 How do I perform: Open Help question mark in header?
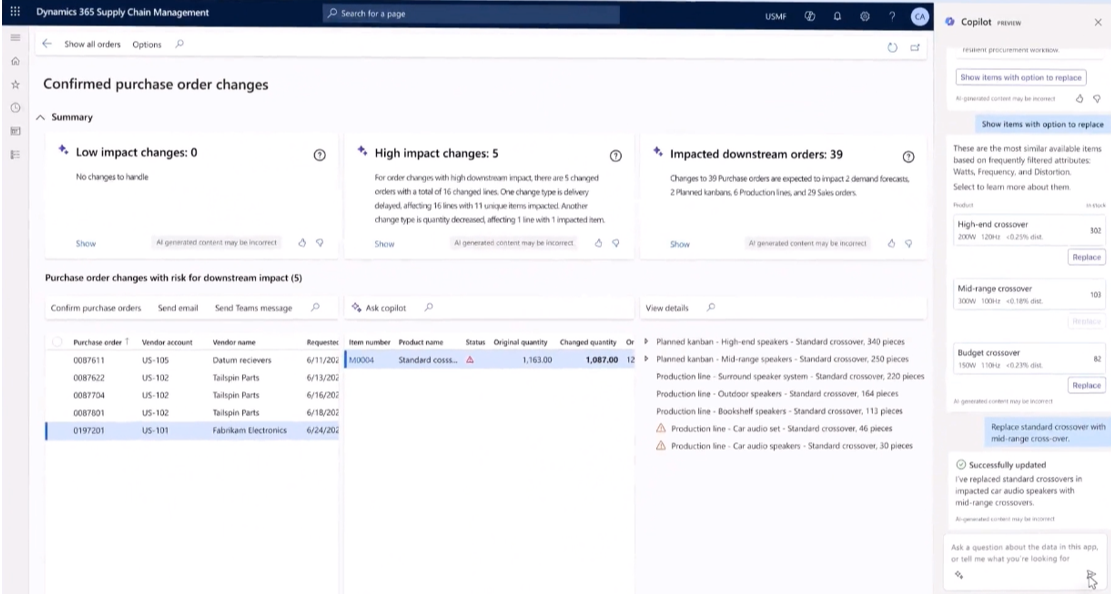[892, 16]
